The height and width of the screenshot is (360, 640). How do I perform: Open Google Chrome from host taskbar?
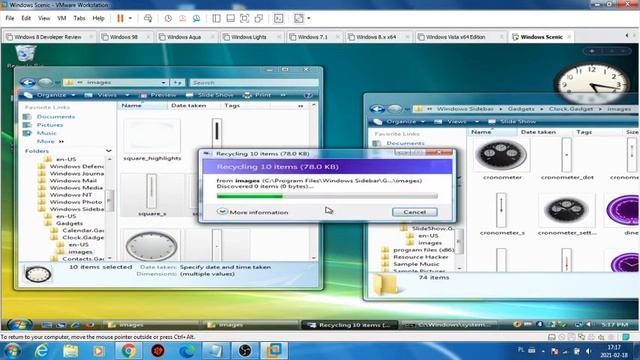coord(128,351)
